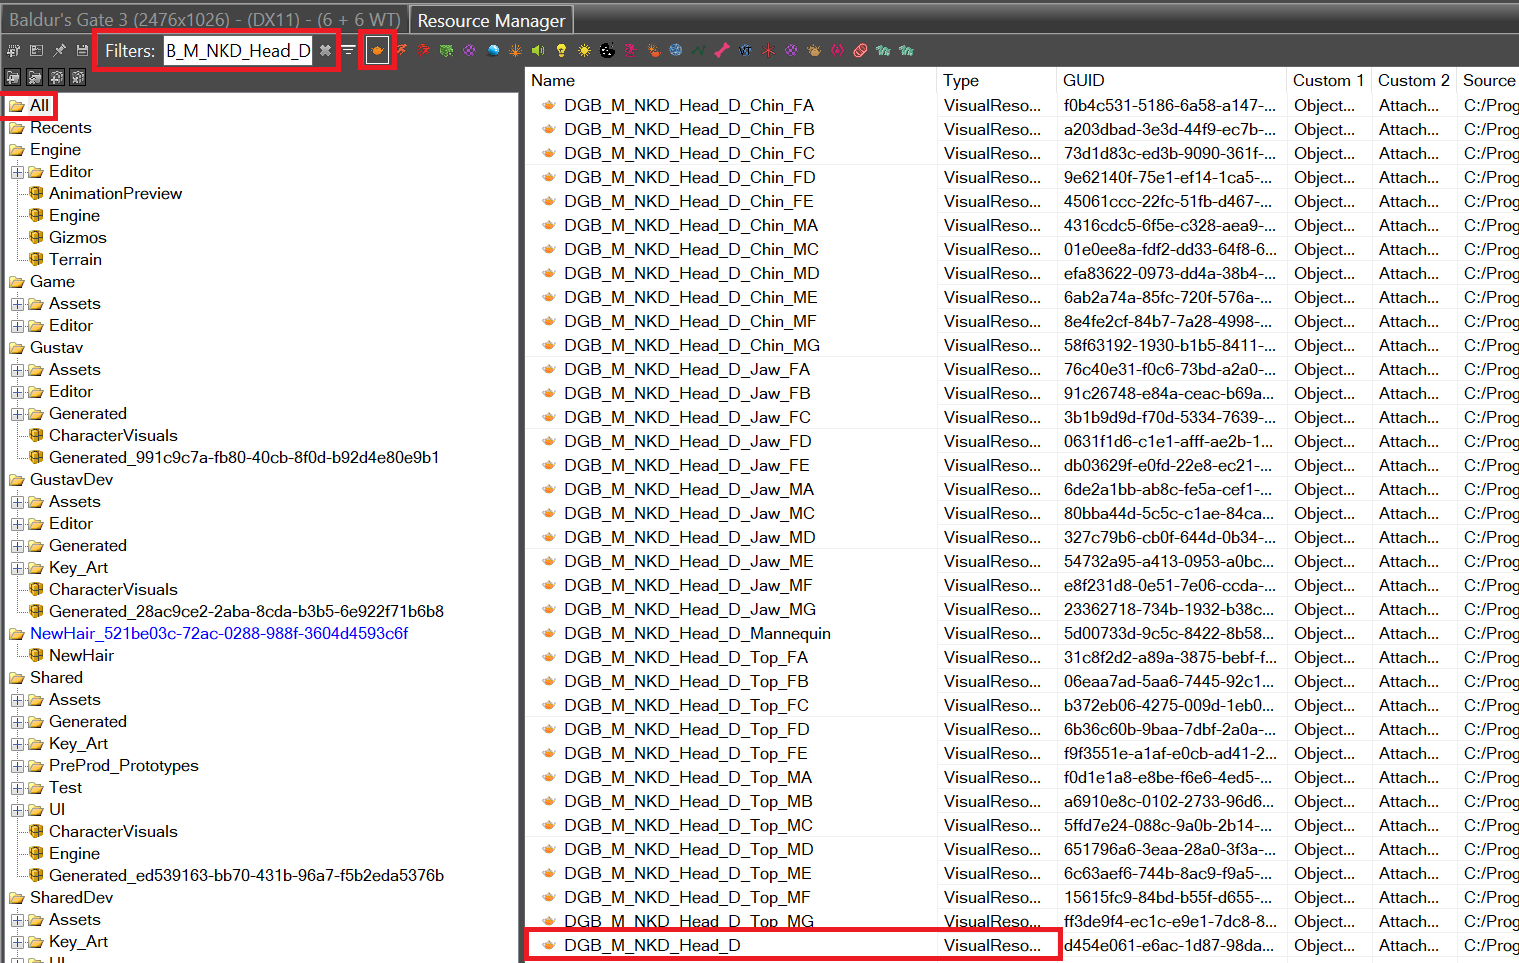1519x963 pixels.
Task: Click the brown basket filter icon
Action: (814, 50)
